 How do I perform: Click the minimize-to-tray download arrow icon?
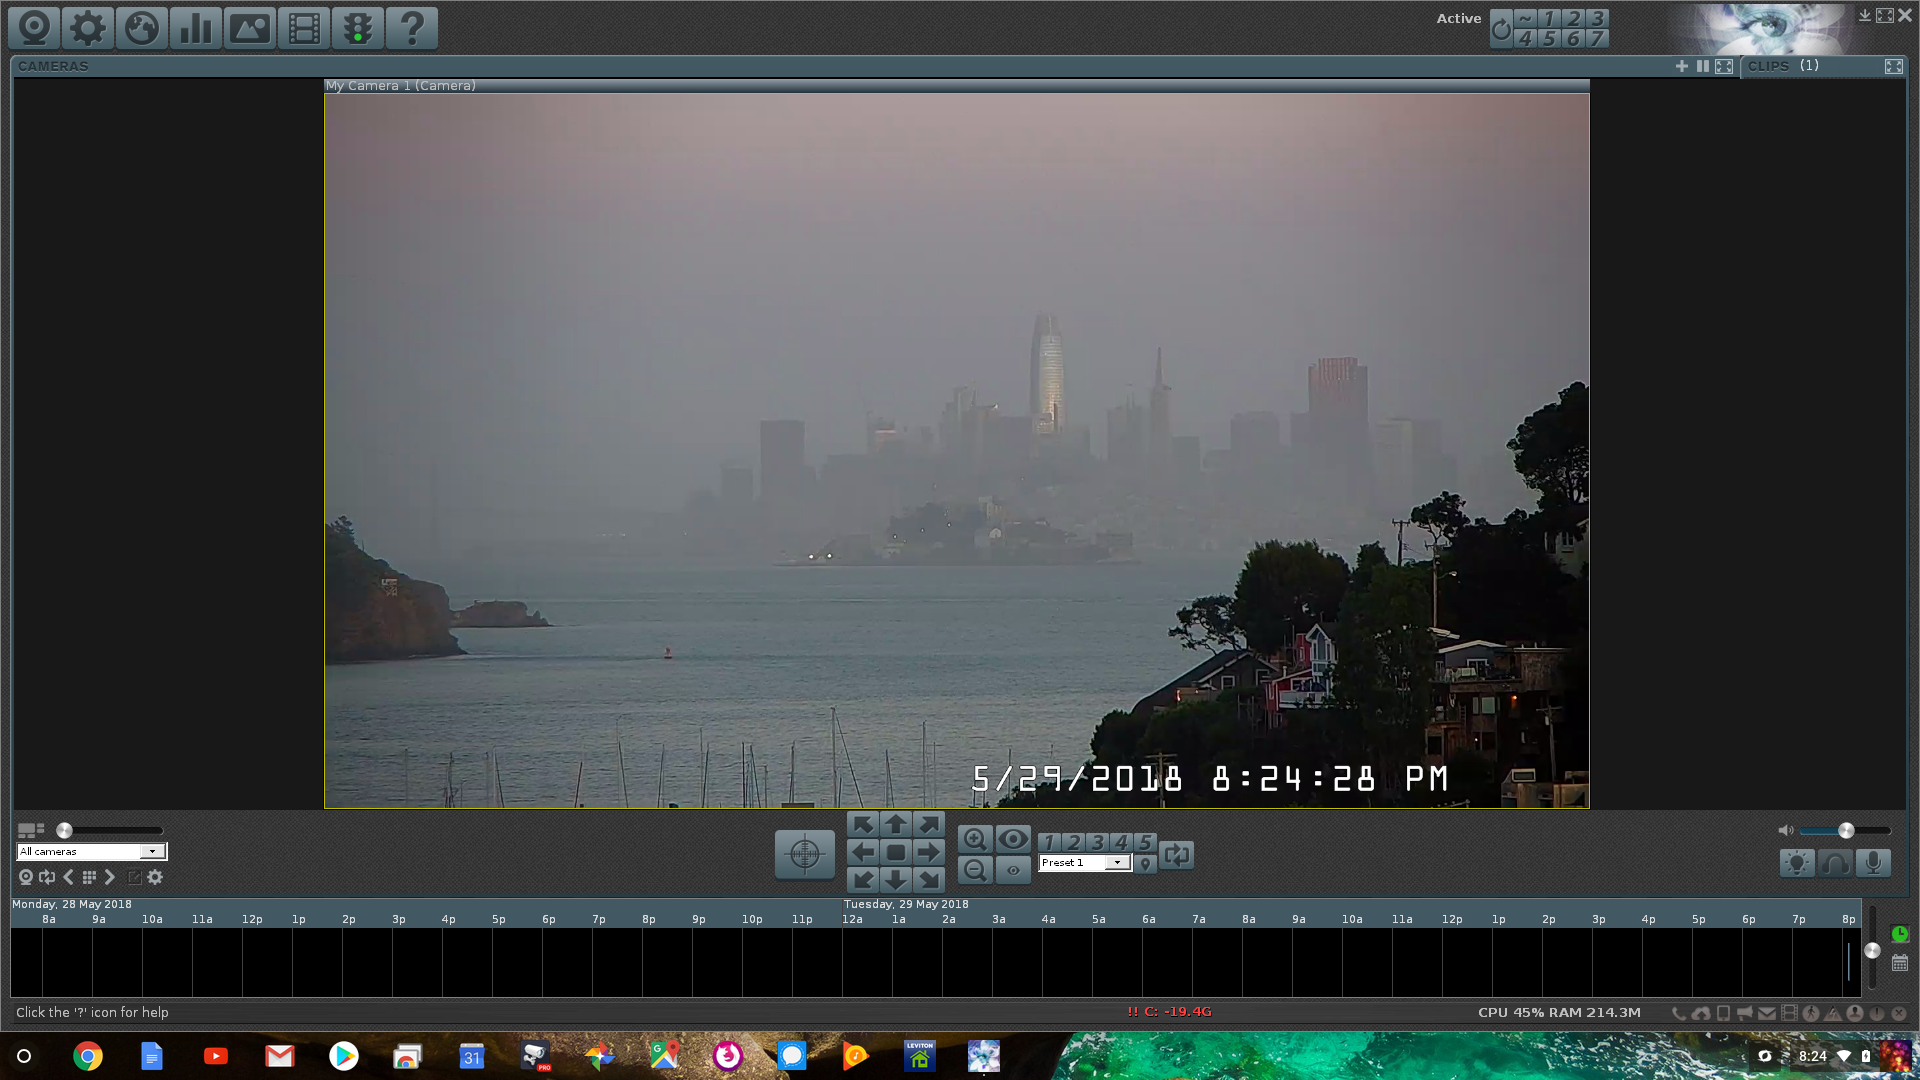point(1865,16)
